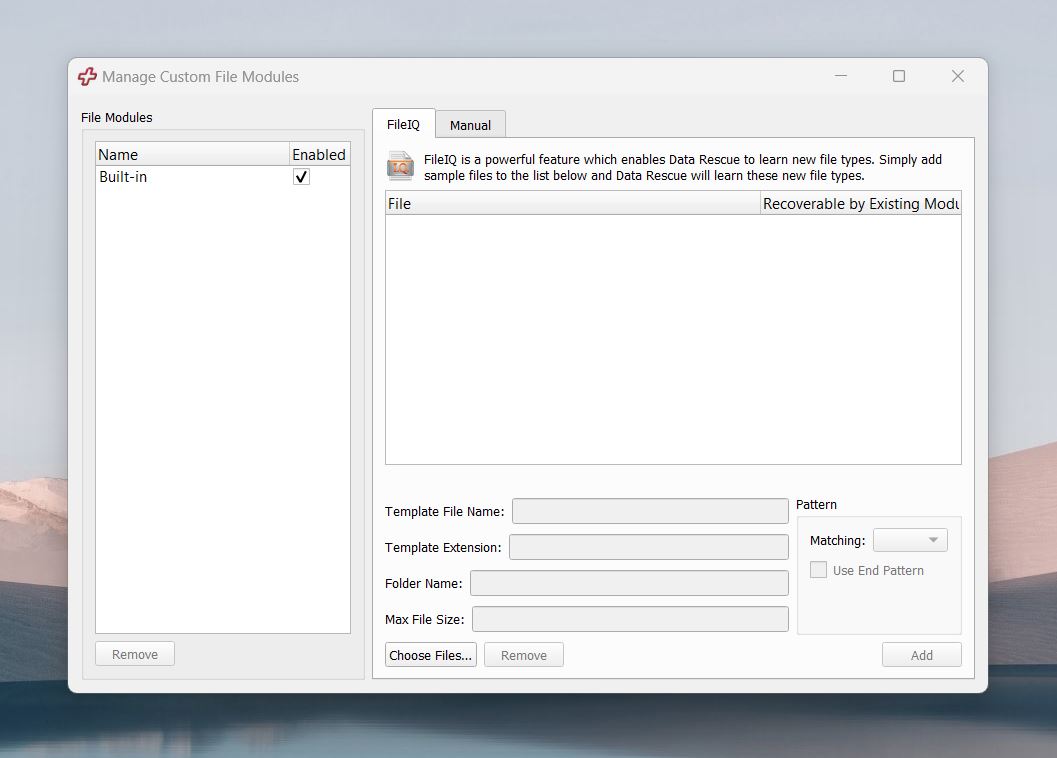Click the Add button

922,655
